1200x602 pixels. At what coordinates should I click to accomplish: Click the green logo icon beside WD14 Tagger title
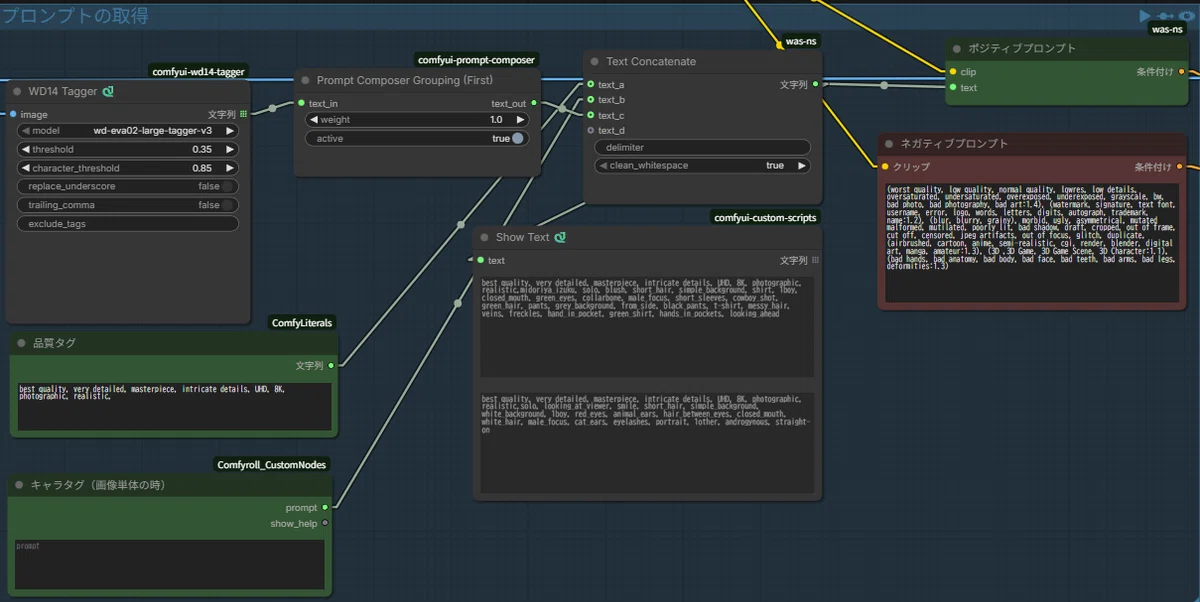coord(108,92)
